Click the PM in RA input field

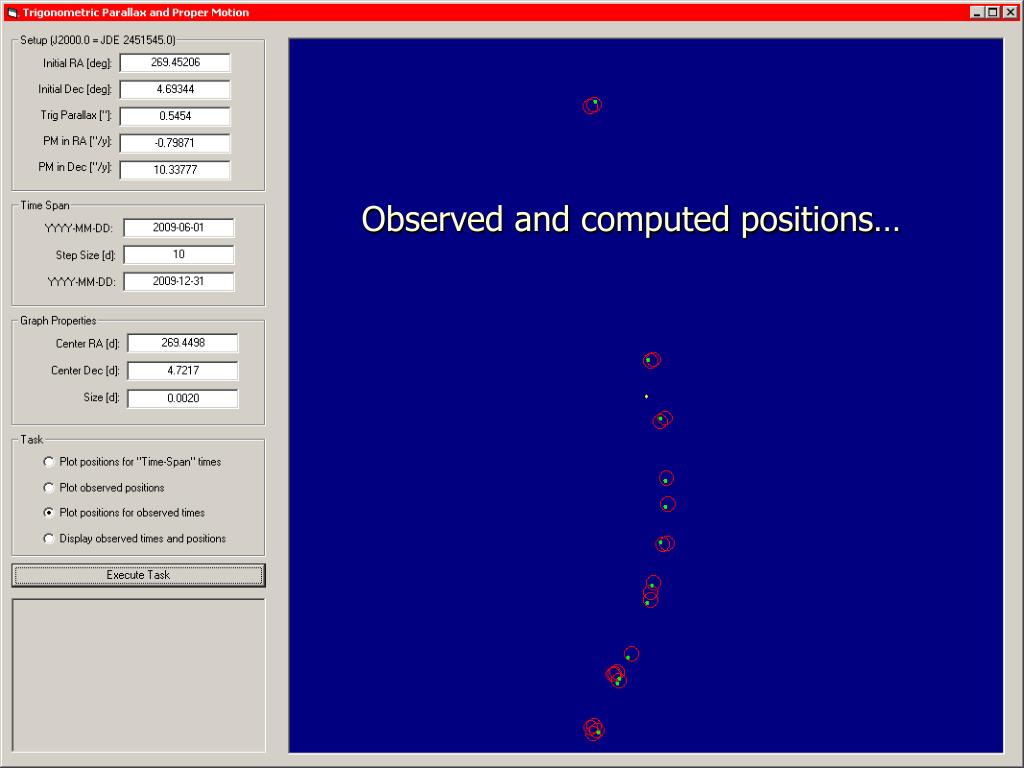175,143
